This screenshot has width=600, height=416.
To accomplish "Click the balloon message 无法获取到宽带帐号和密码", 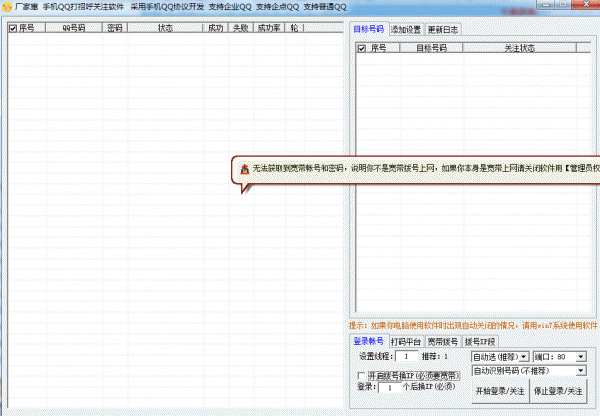I will pos(300,168).
